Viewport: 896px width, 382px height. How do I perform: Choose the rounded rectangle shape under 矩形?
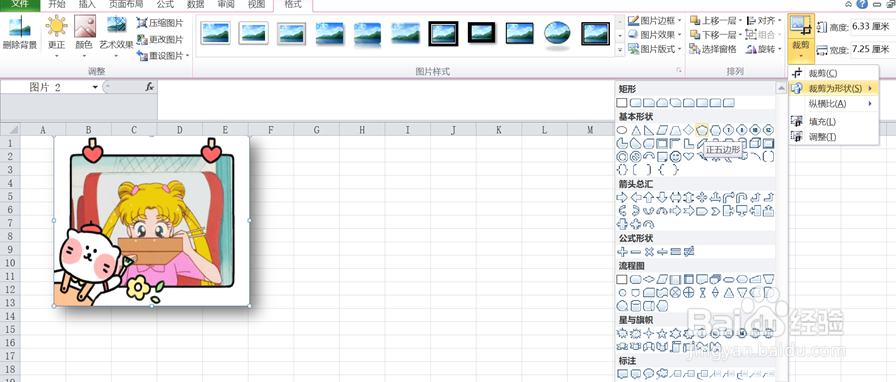click(635, 103)
